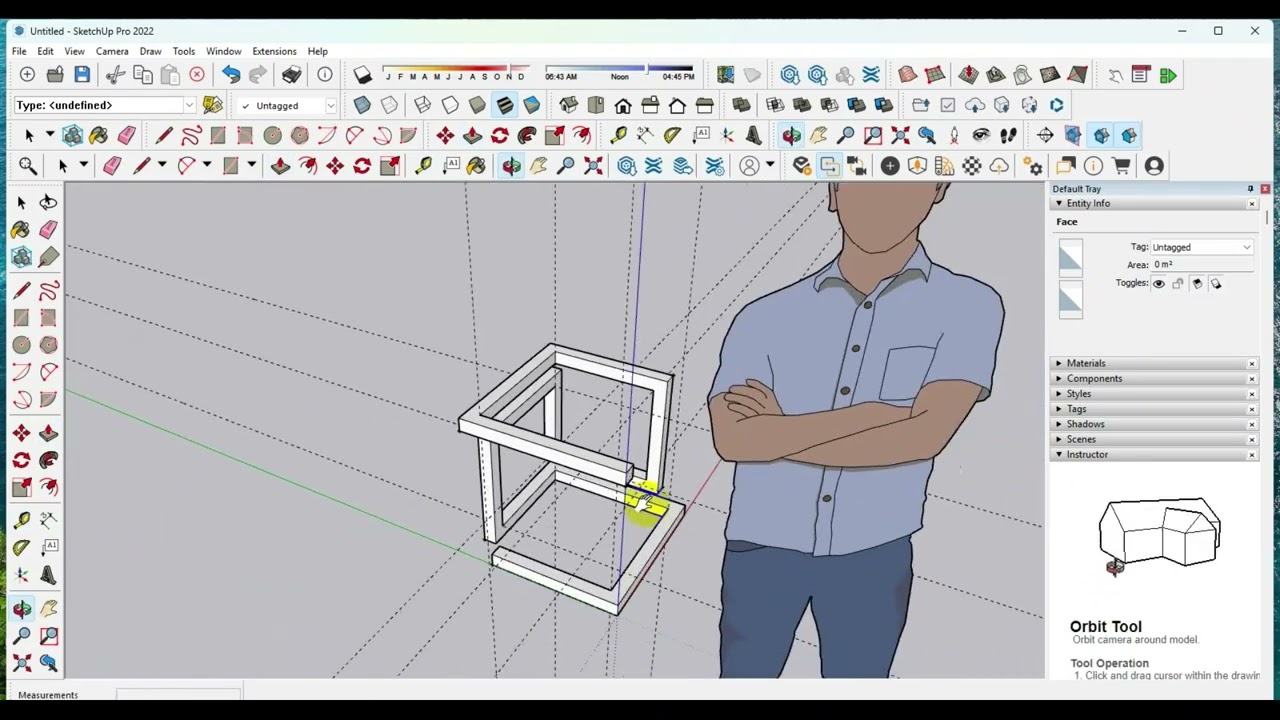Click the Undo arrow icon
The height and width of the screenshot is (720, 1280).
[231, 75]
